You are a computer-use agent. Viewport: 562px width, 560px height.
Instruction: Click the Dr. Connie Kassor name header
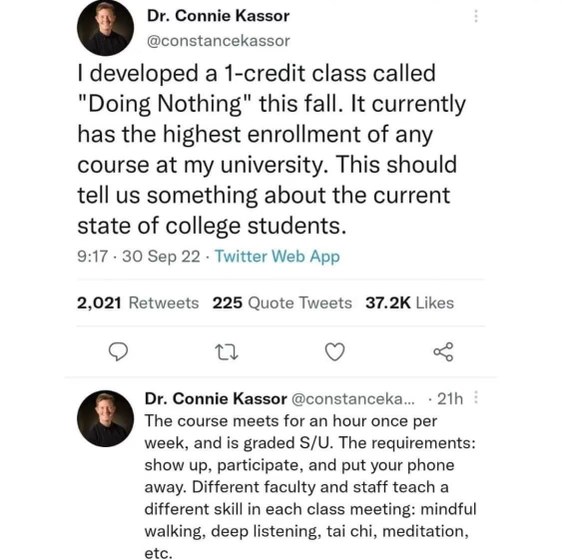pyautogui.click(x=218, y=16)
